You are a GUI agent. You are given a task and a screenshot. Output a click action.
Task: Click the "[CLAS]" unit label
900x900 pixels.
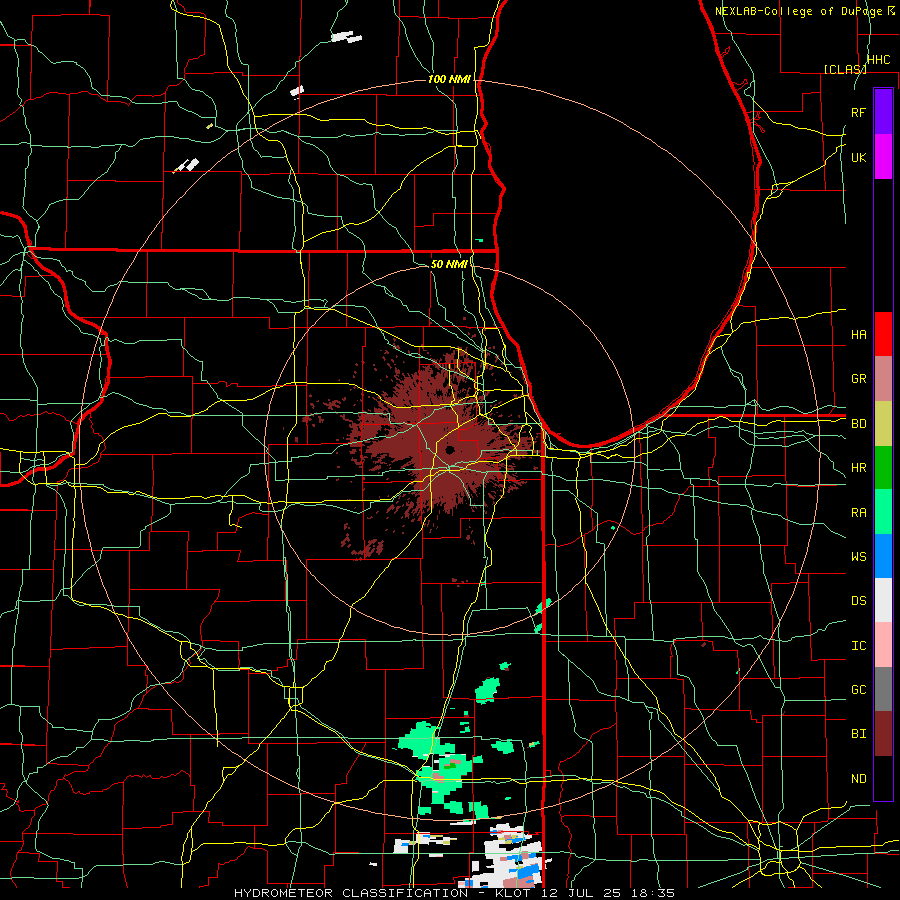845,69
